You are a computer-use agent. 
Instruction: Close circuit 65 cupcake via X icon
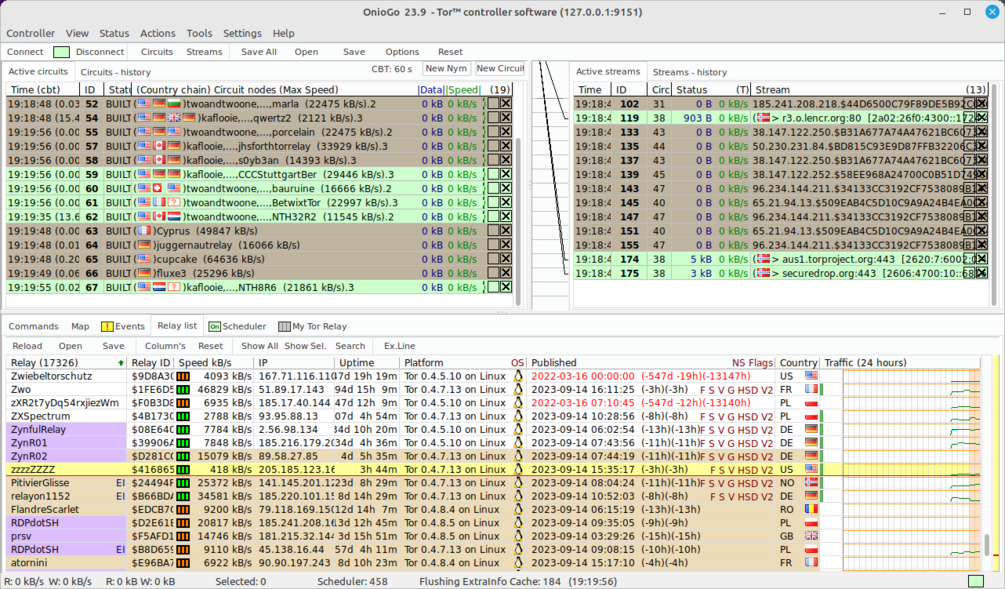click(x=506, y=258)
